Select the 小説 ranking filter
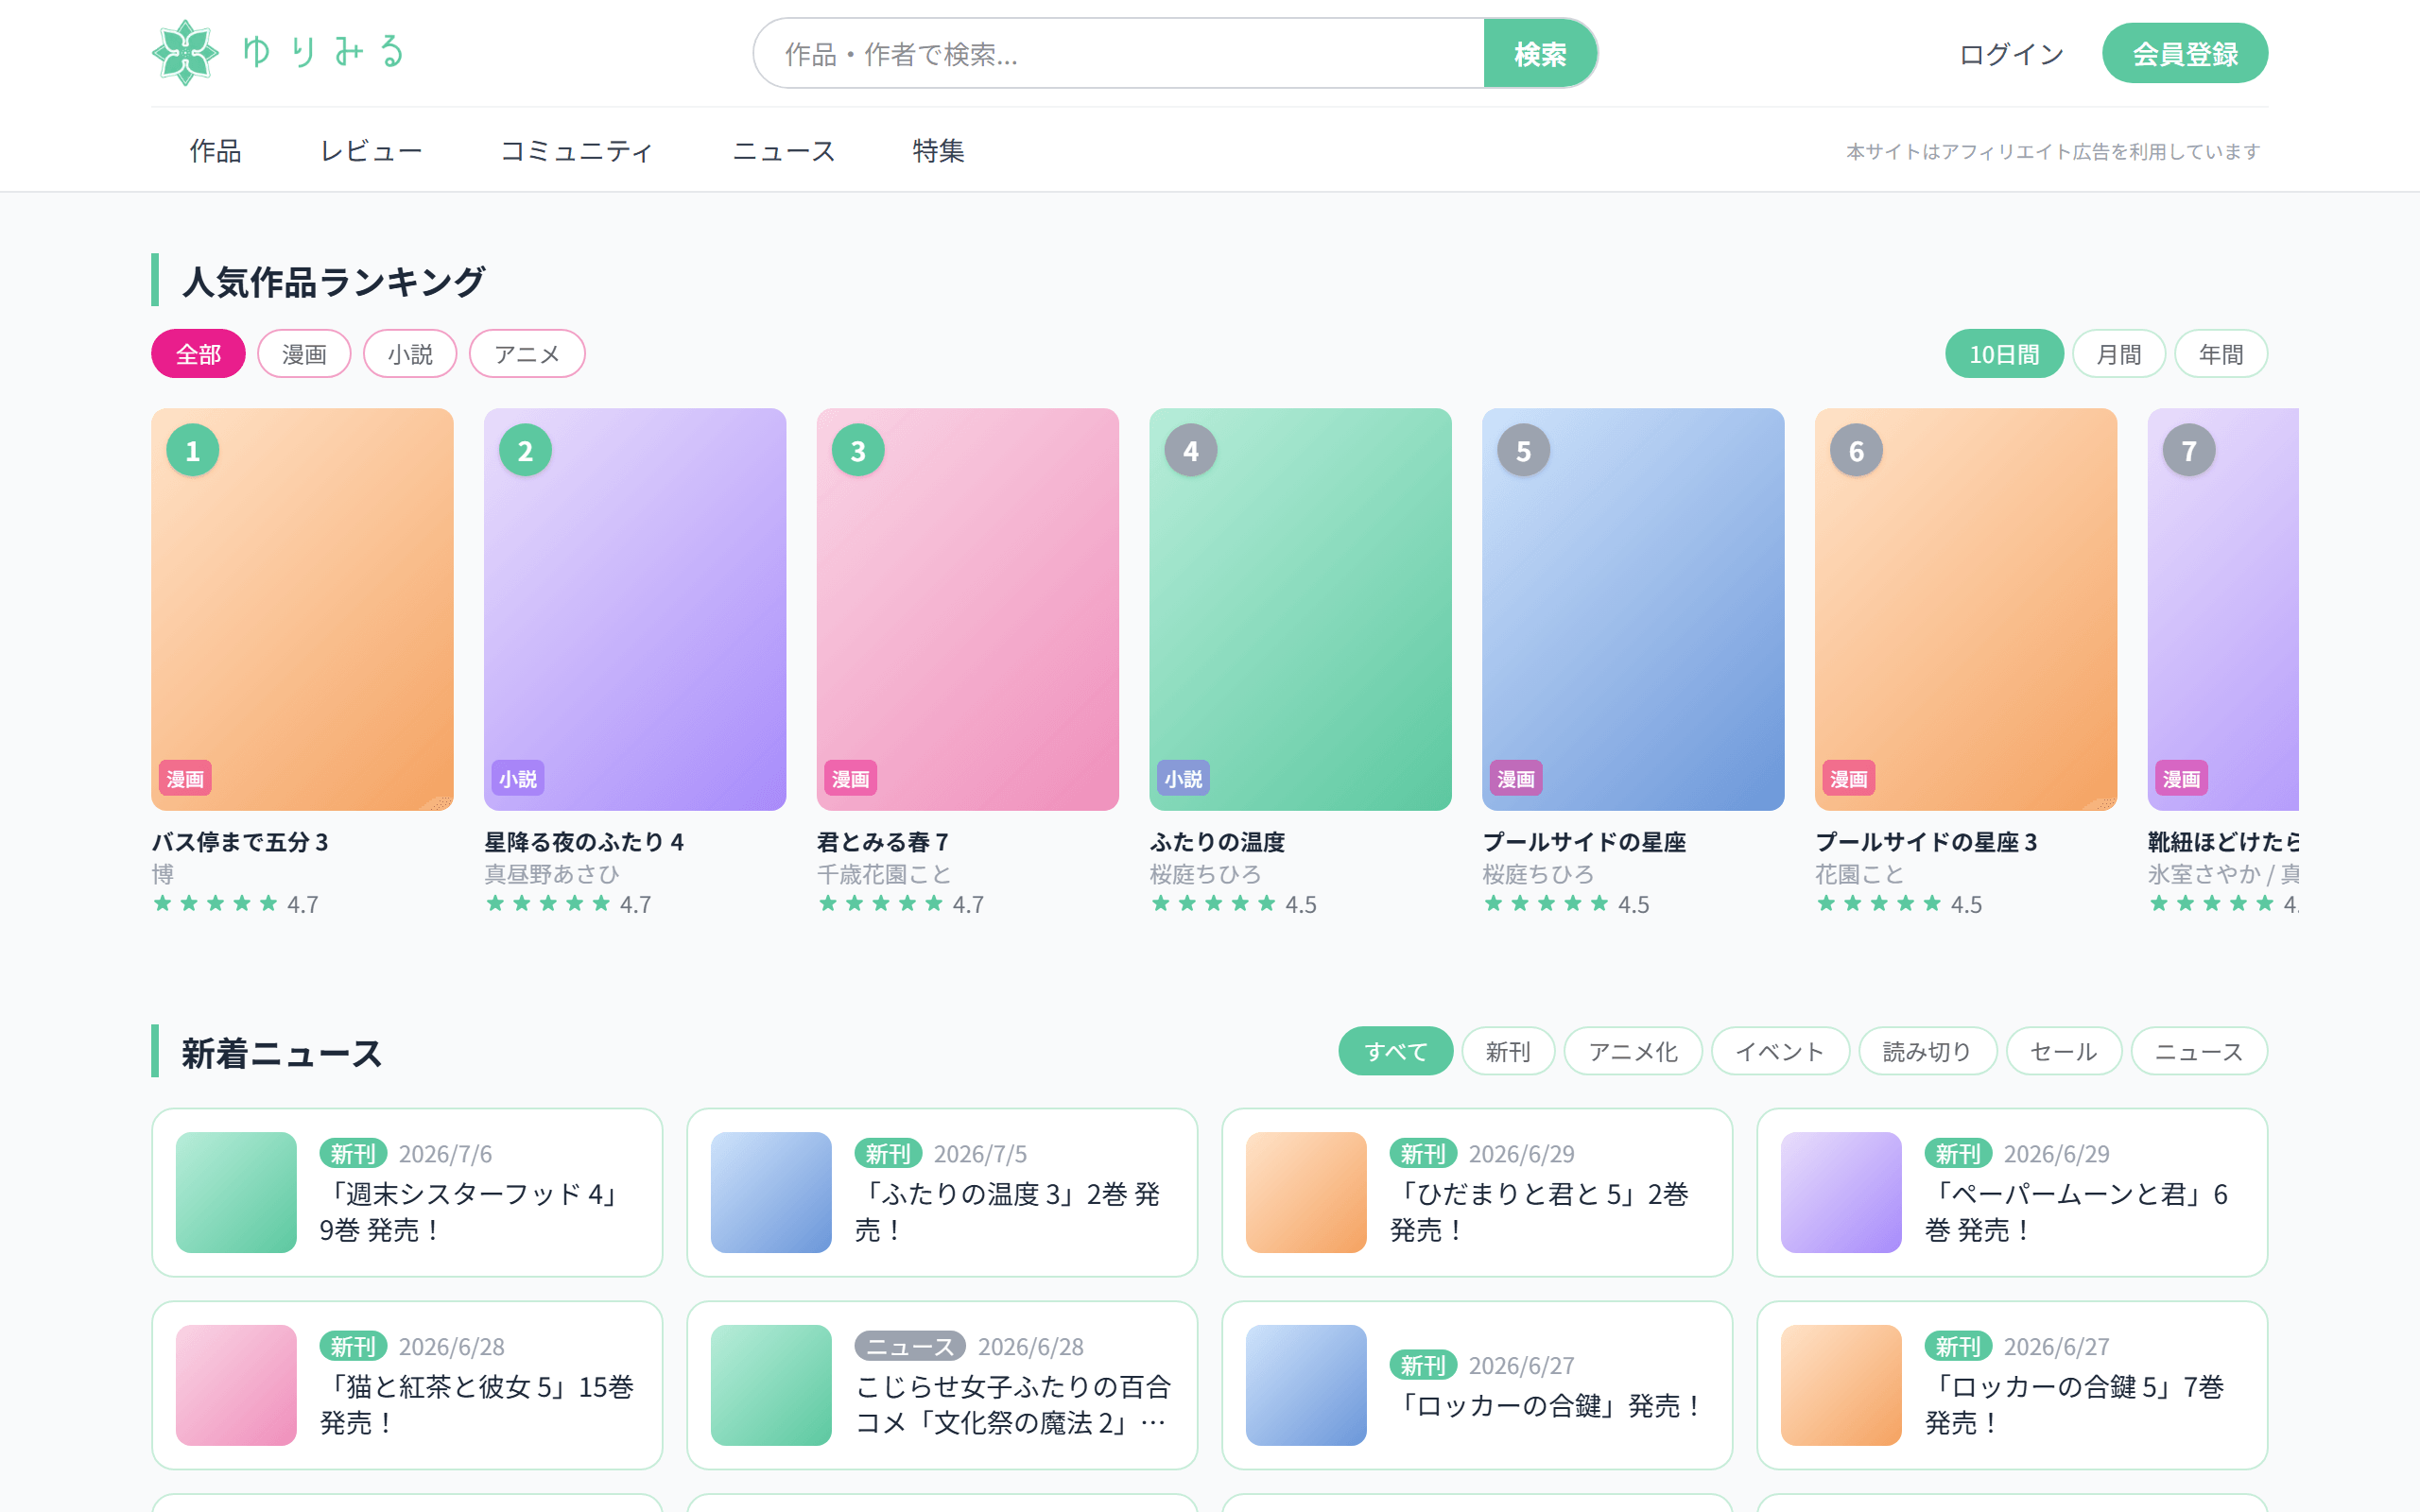 410,354
